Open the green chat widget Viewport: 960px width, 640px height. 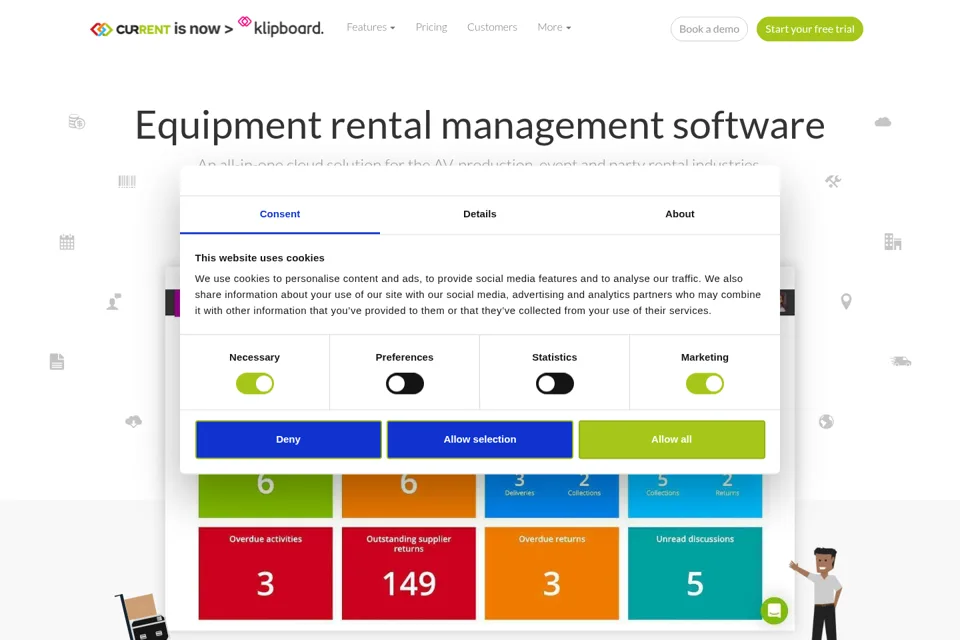(774, 611)
